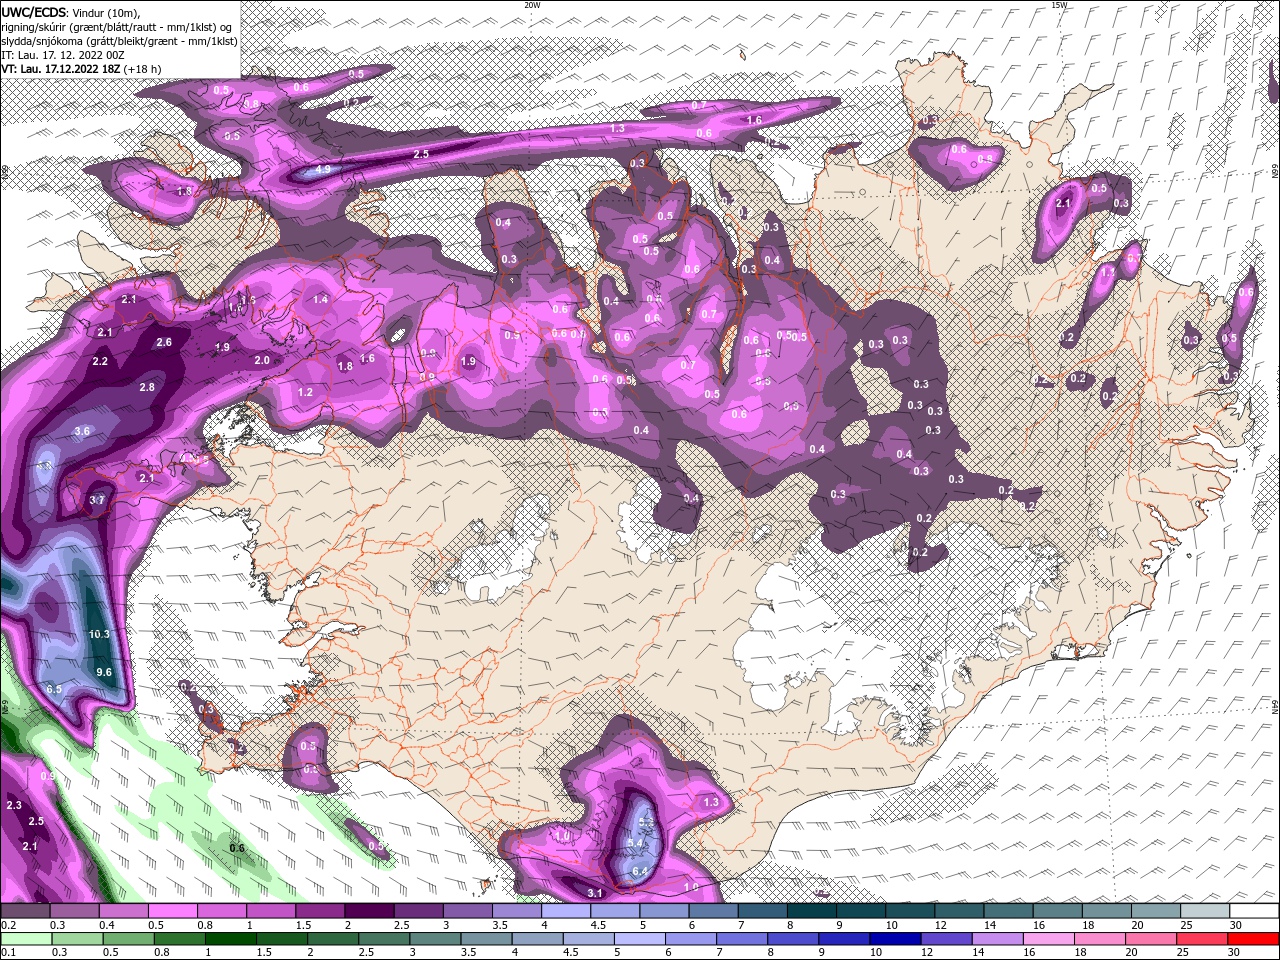Click the 2.0 snowfall value label

262,360
